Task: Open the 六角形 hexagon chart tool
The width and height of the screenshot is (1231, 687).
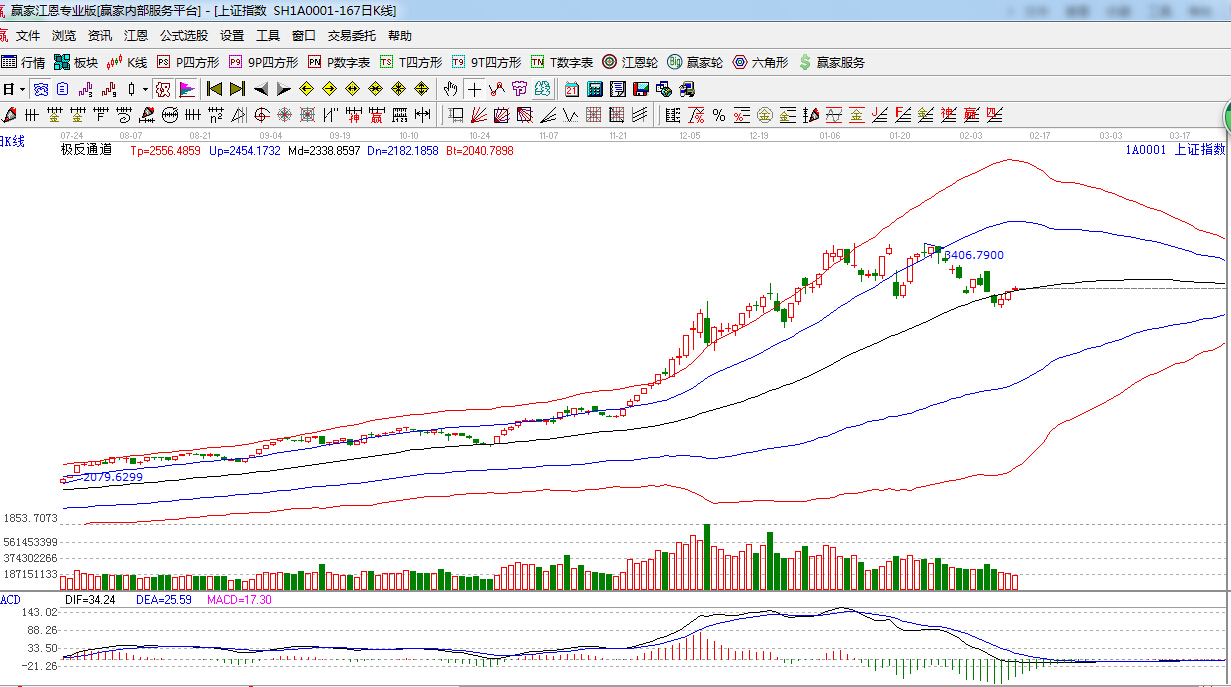Action: [760, 62]
